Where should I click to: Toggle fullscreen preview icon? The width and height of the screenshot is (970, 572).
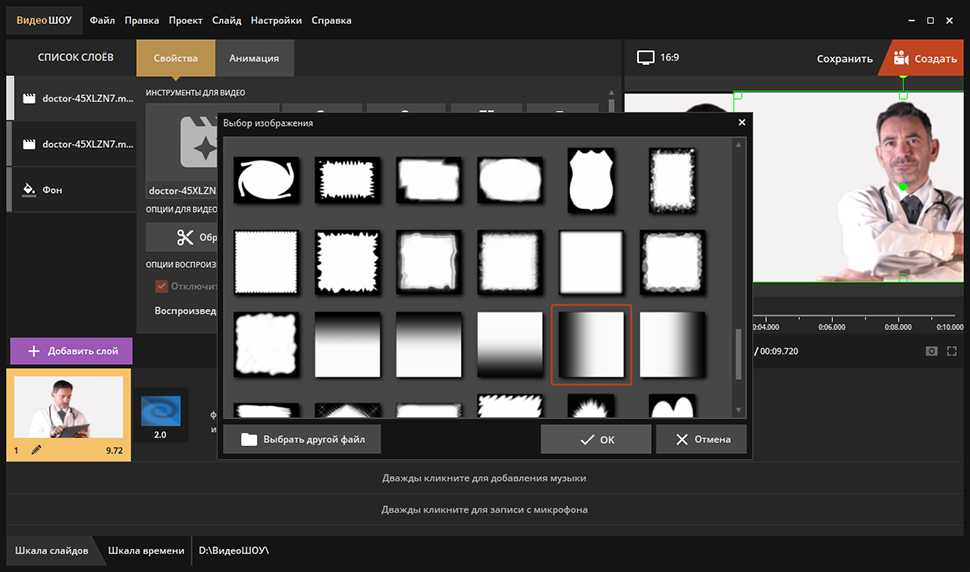952,351
